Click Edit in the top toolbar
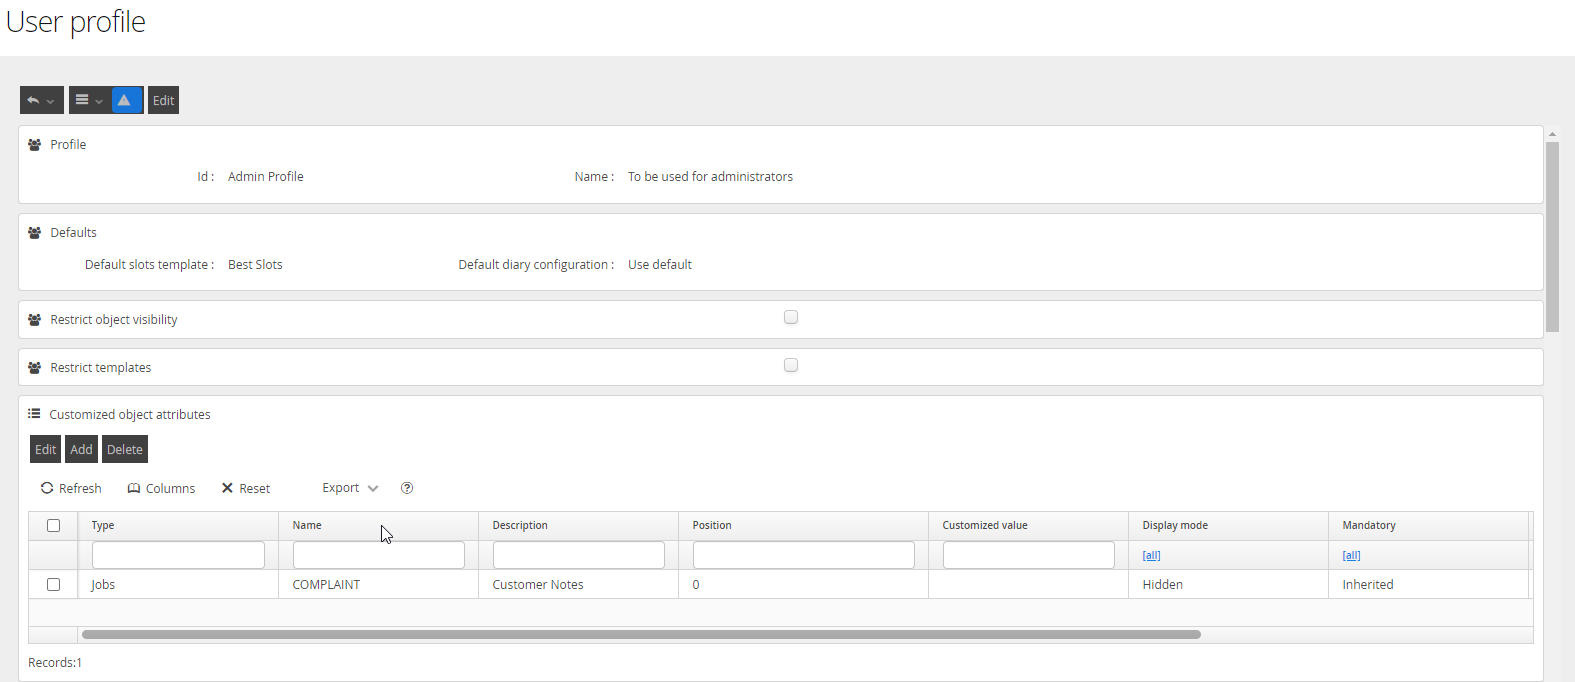Screen dimensions: 1575x682 click(x=163, y=100)
